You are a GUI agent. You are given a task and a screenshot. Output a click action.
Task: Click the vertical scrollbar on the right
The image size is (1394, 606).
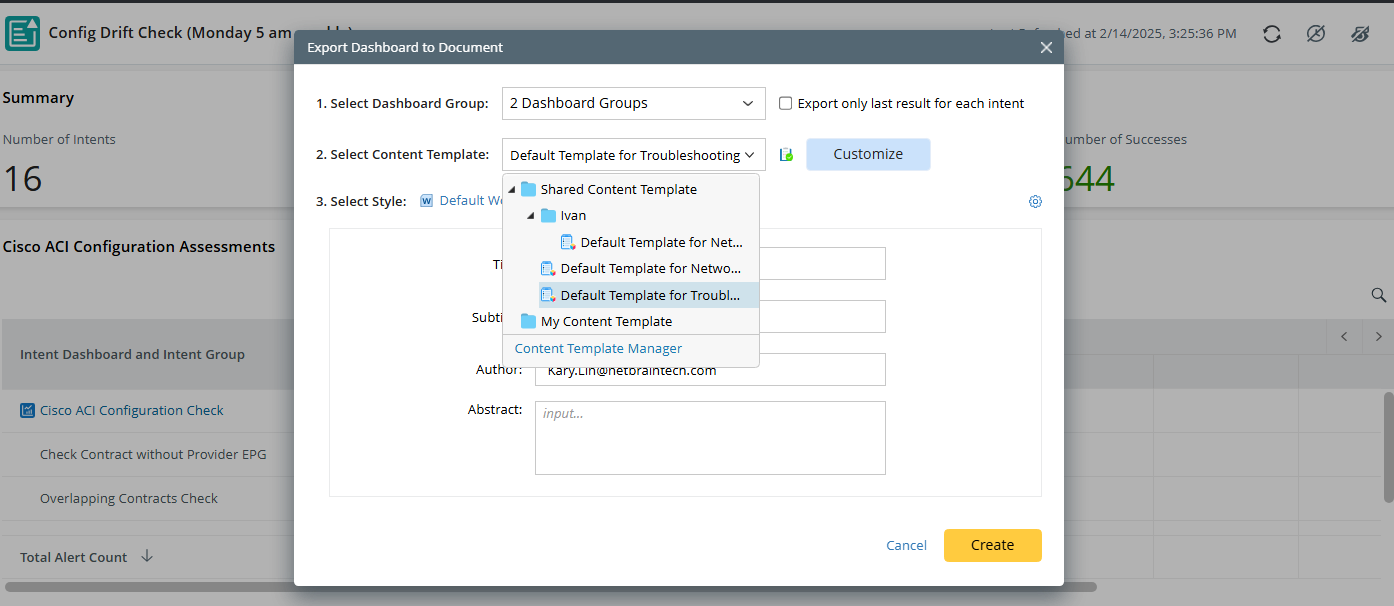(x=1388, y=447)
